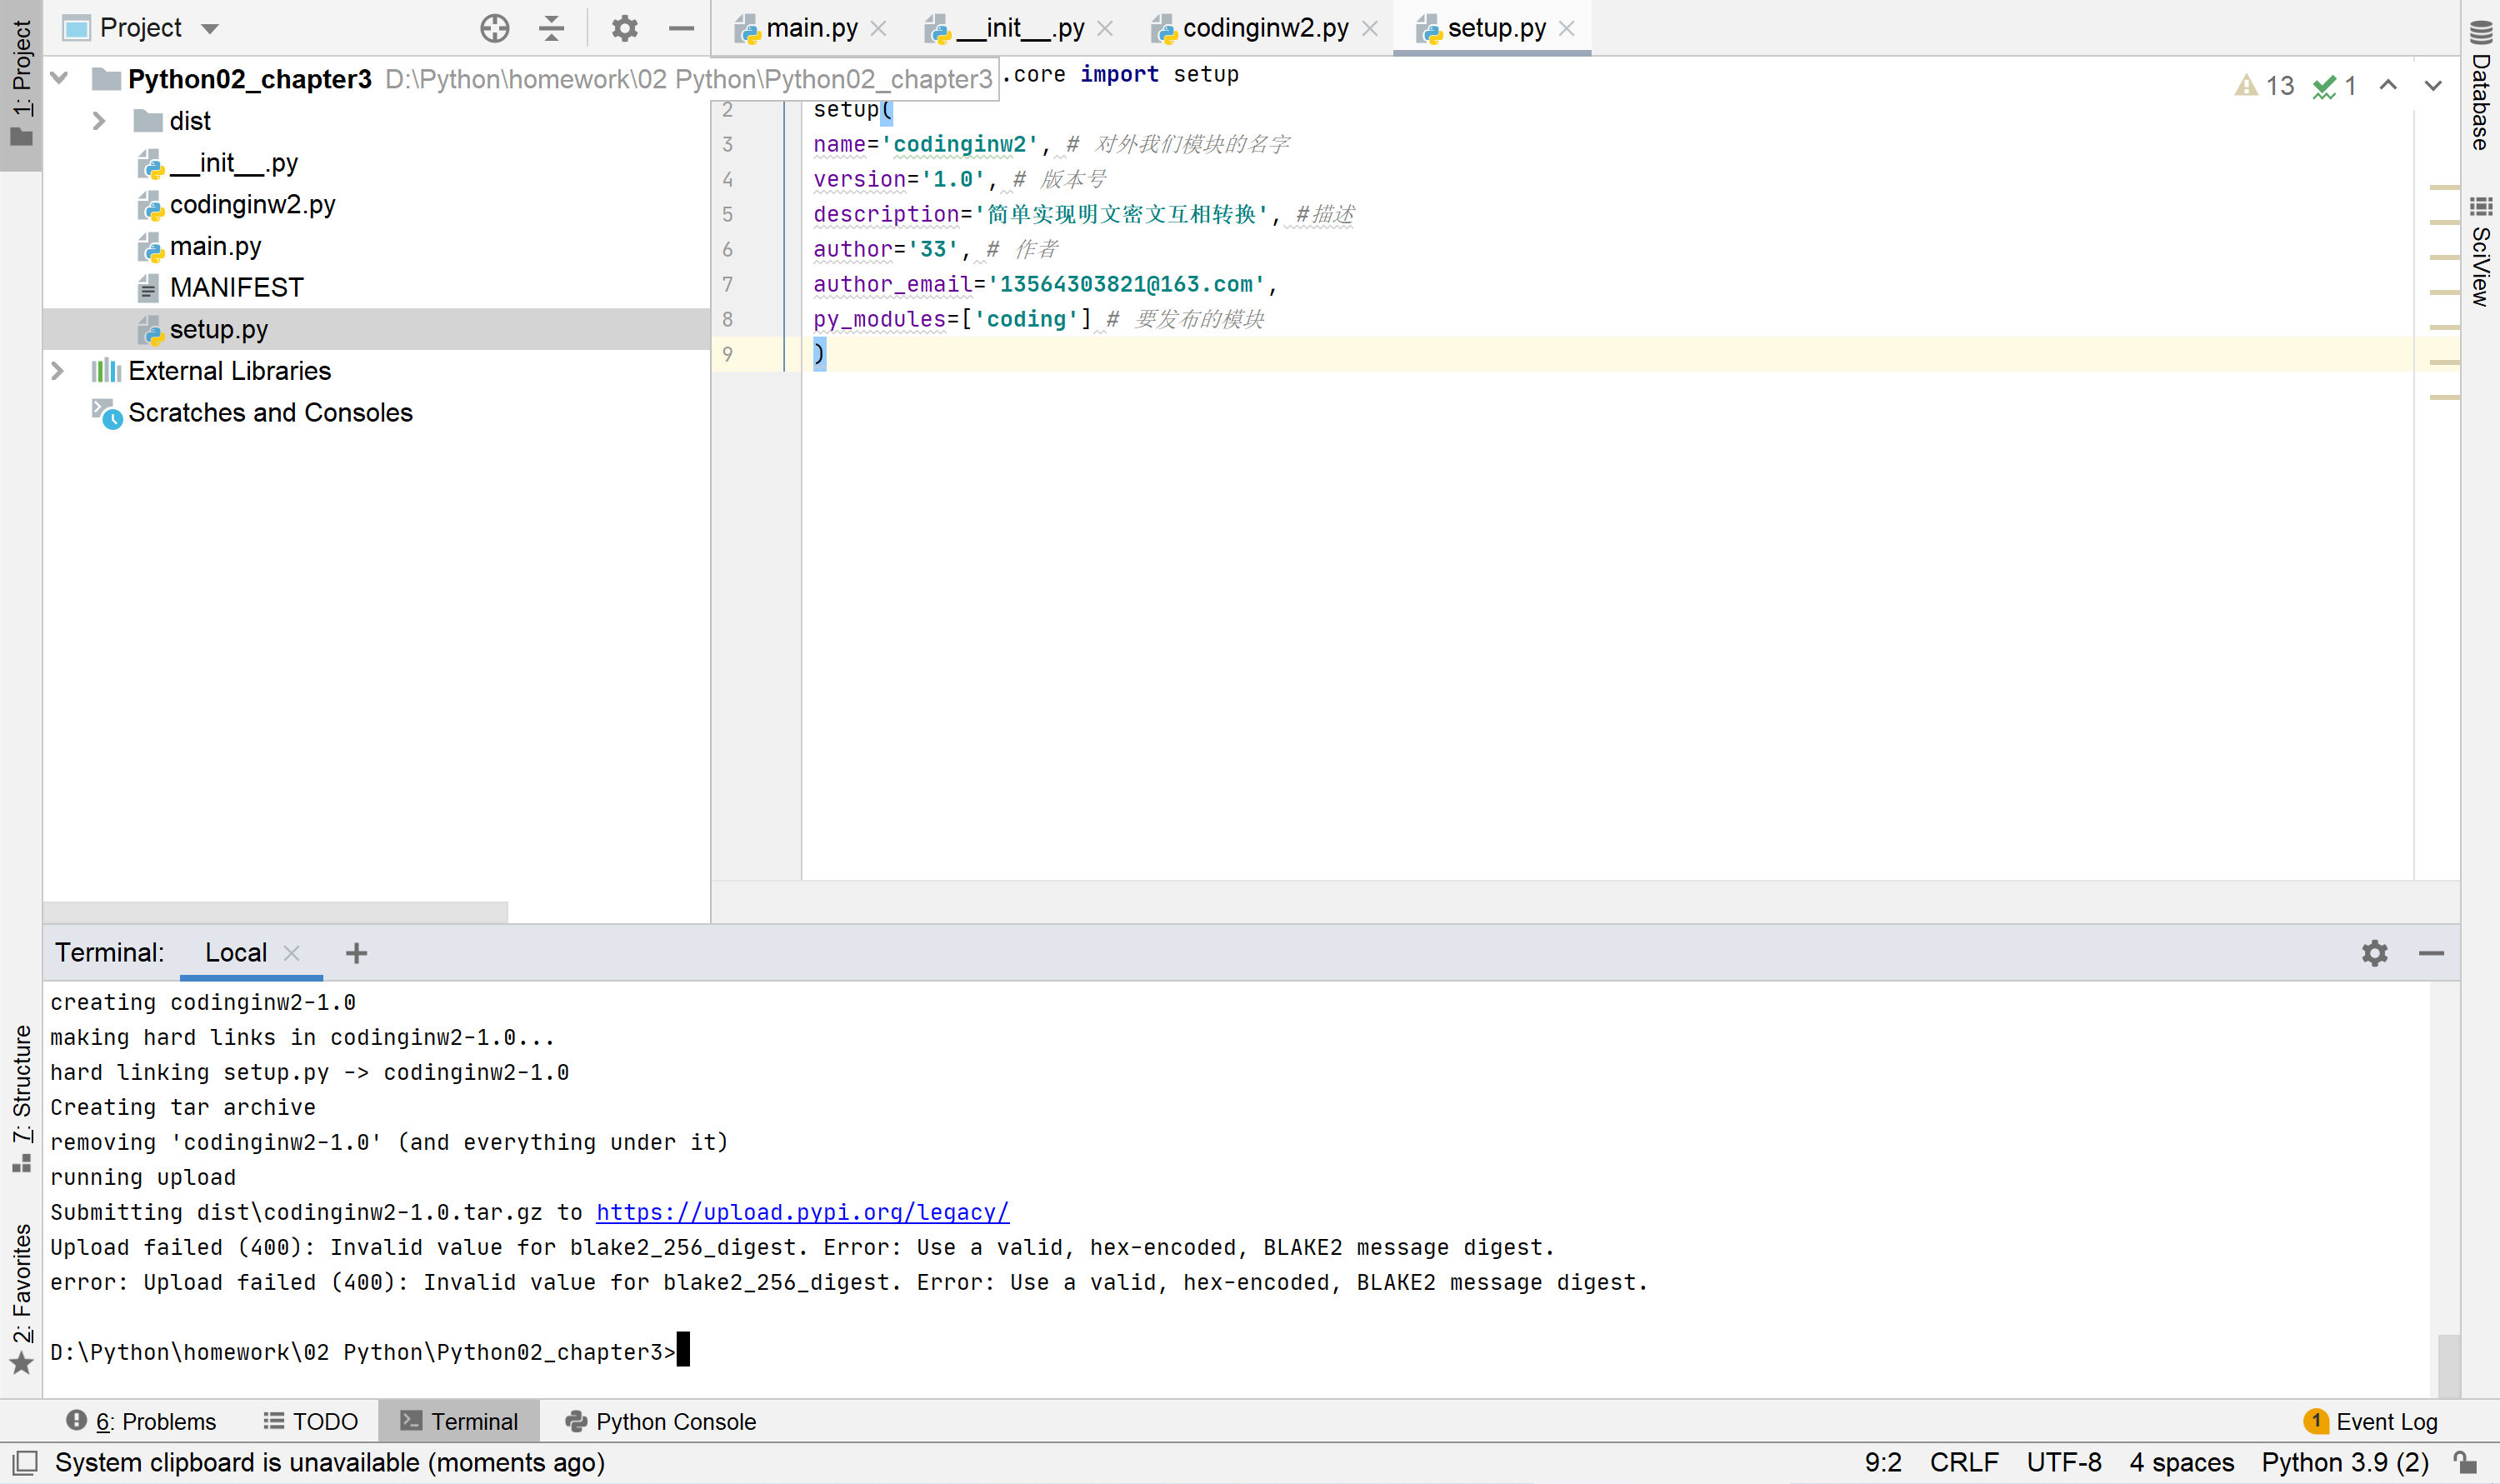Image resolution: width=2500 pixels, height=1484 pixels.
Task: Select Python 3.9 (2) interpreter
Action: coord(2344,1462)
